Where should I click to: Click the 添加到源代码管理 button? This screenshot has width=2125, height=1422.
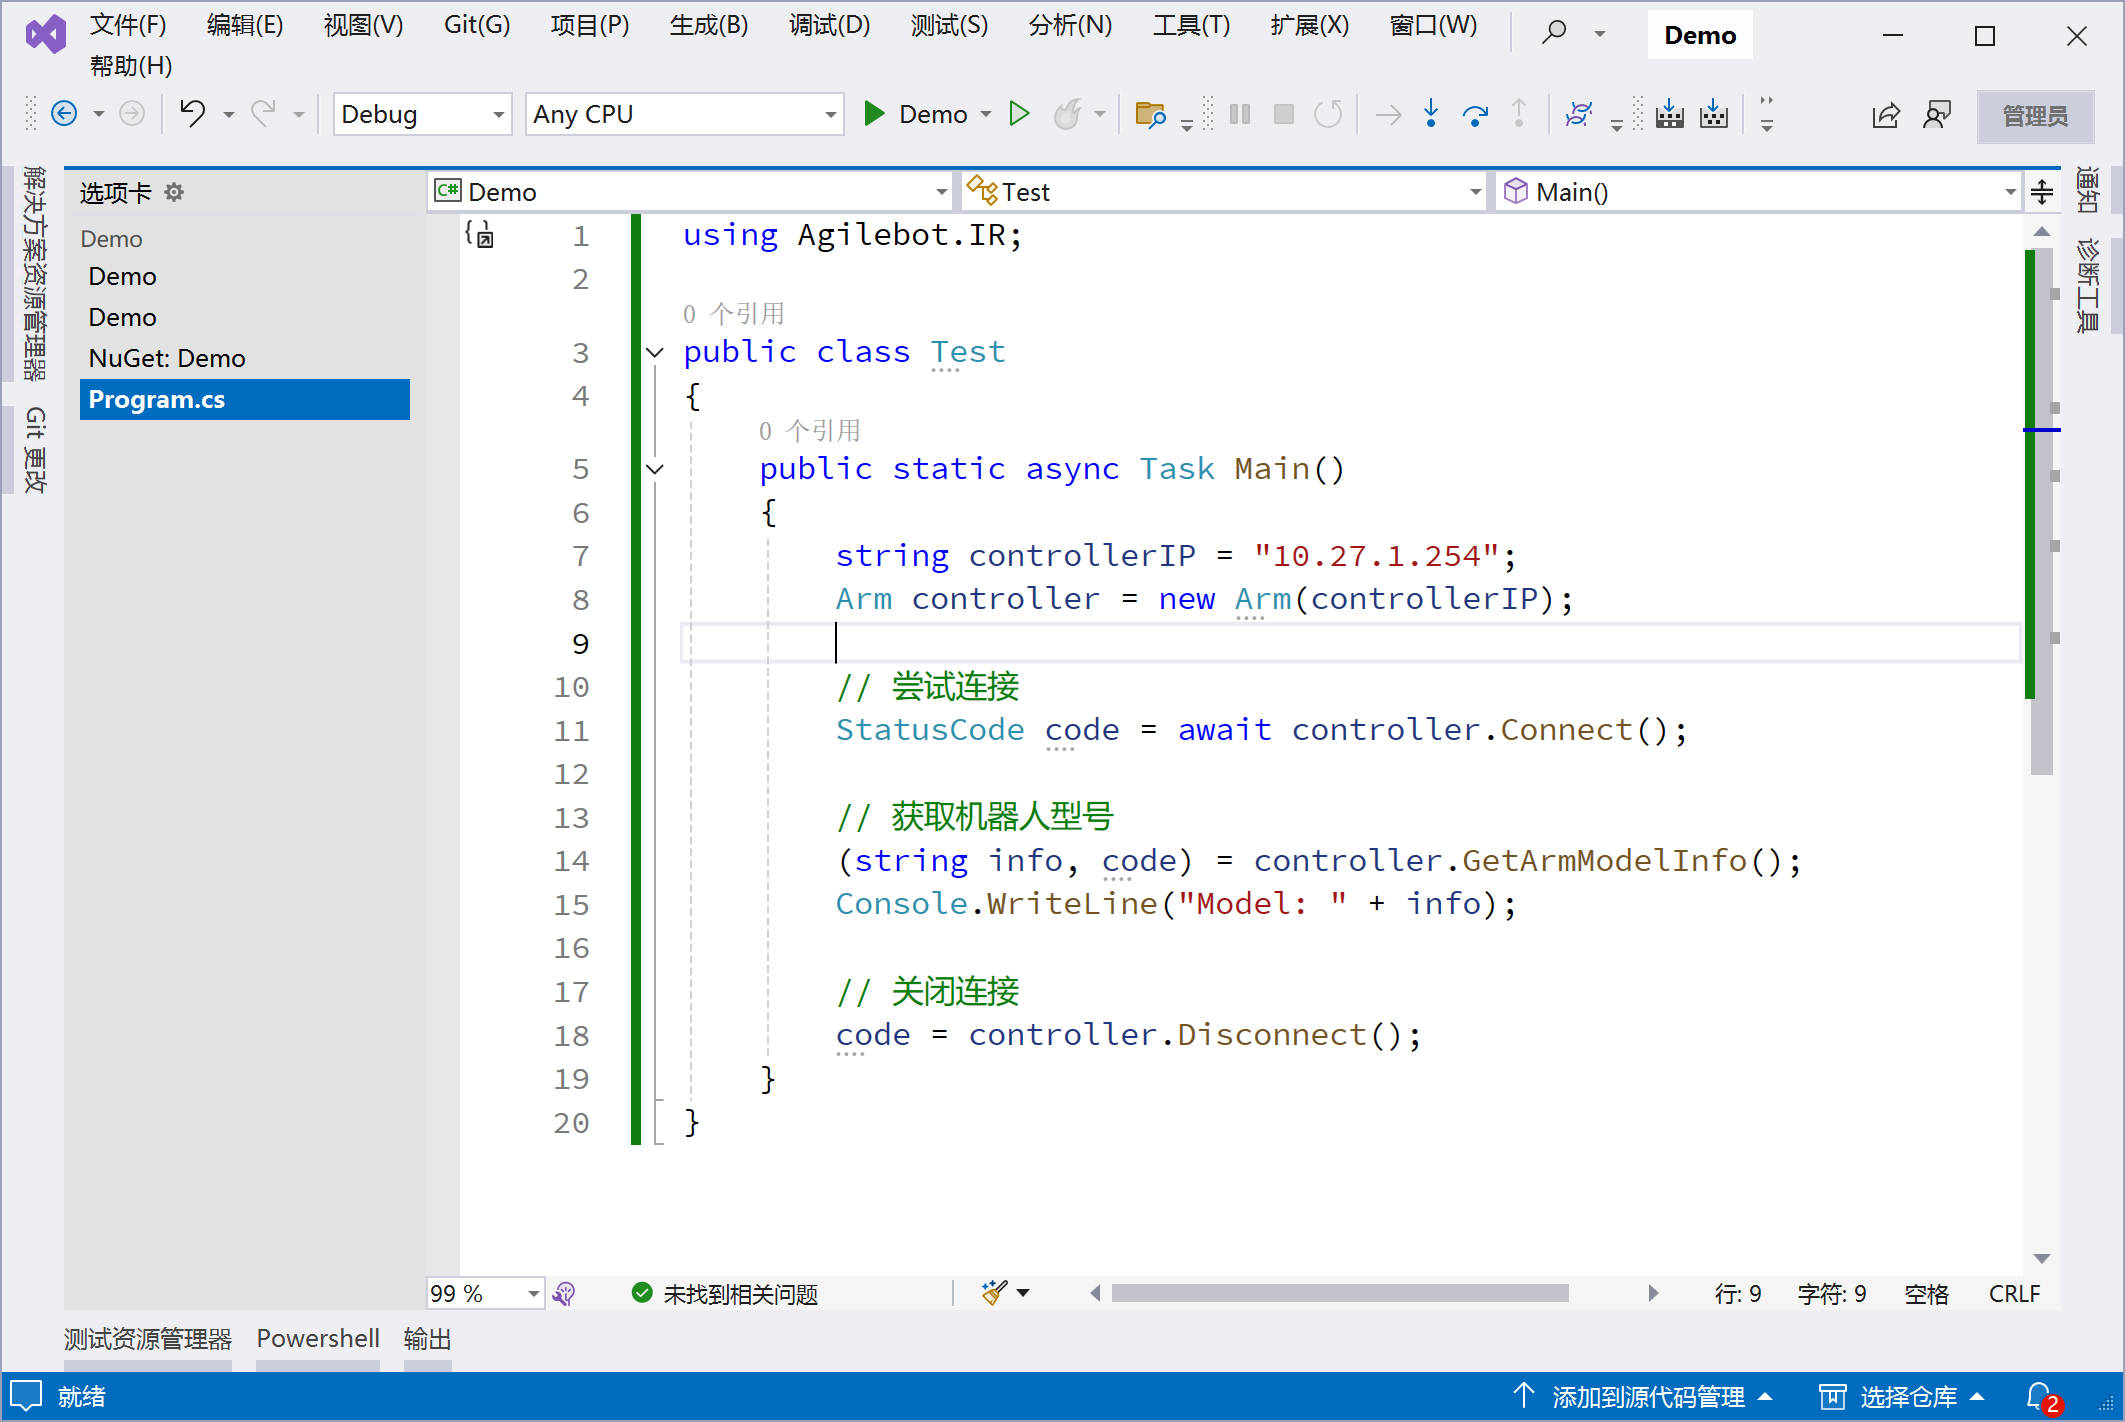coord(1646,1396)
